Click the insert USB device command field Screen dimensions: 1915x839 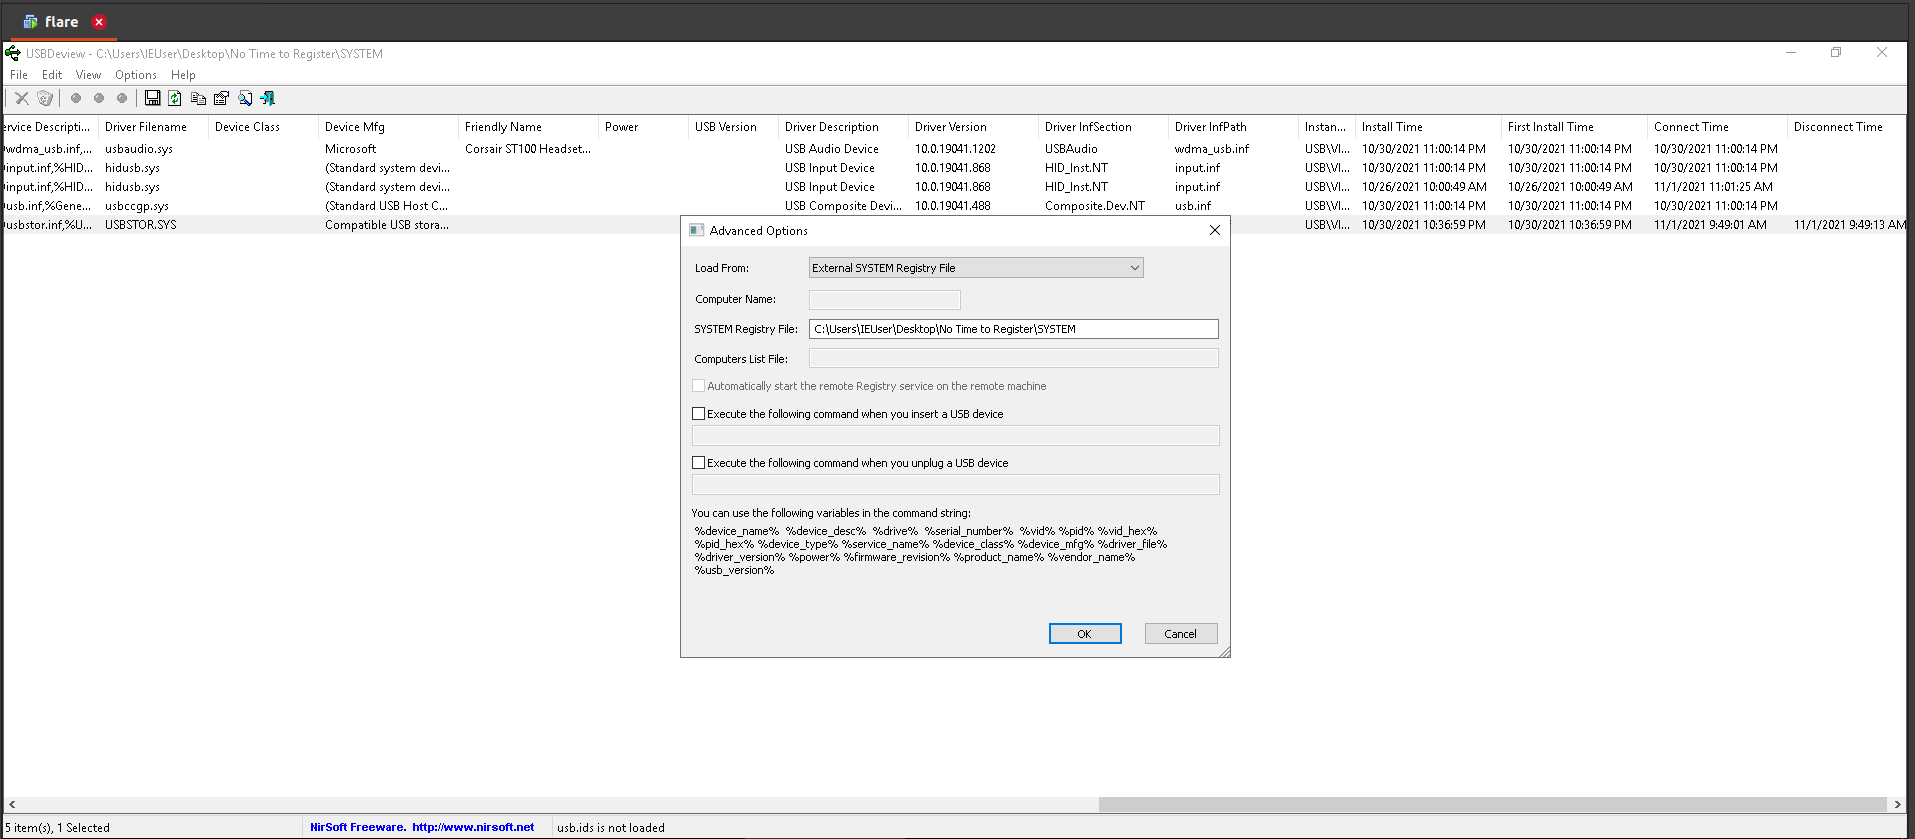click(956, 435)
